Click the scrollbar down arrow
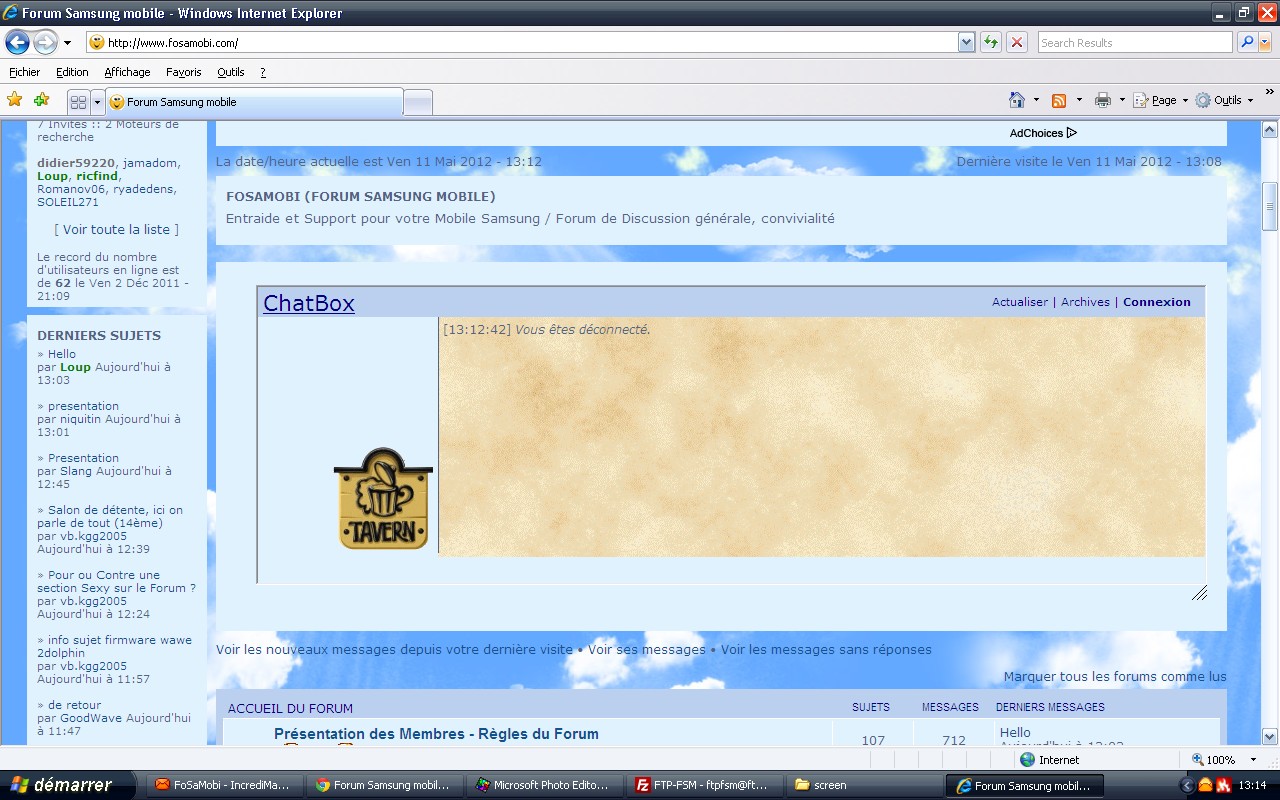 (1270, 735)
